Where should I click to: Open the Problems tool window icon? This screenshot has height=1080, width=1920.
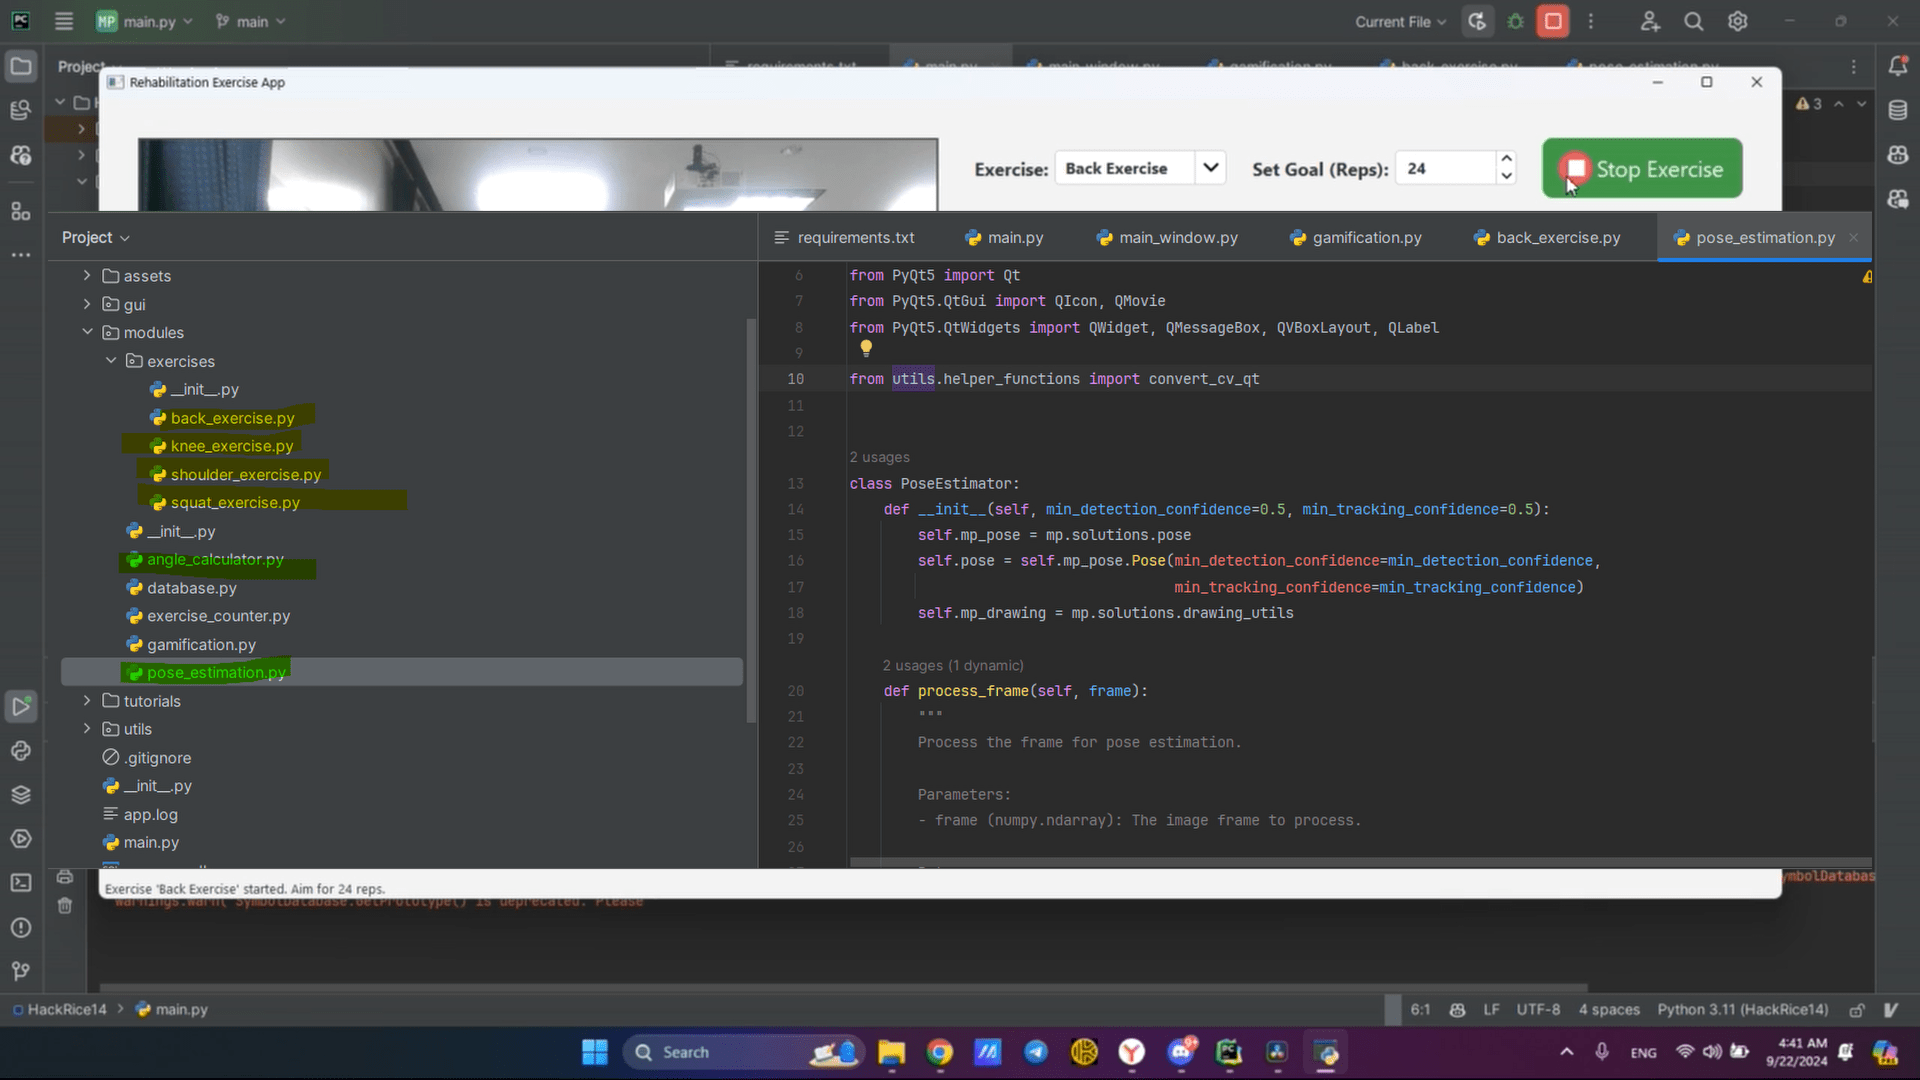[20, 928]
